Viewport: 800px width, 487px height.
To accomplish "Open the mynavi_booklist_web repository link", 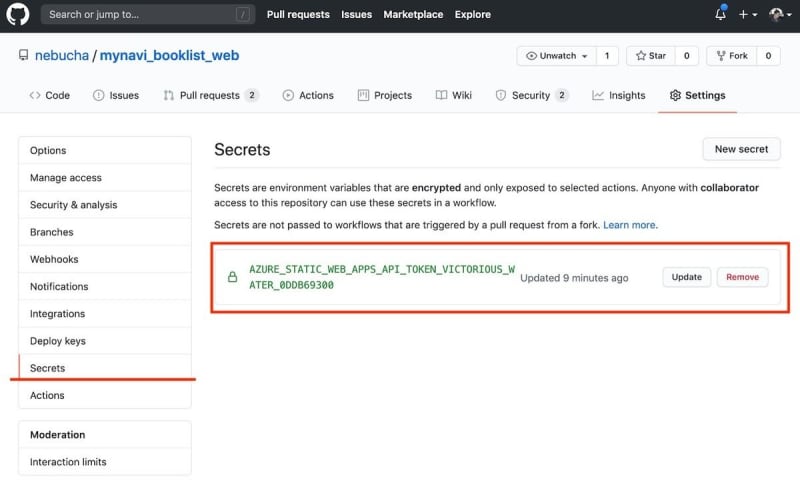I will click(x=169, y=55).
